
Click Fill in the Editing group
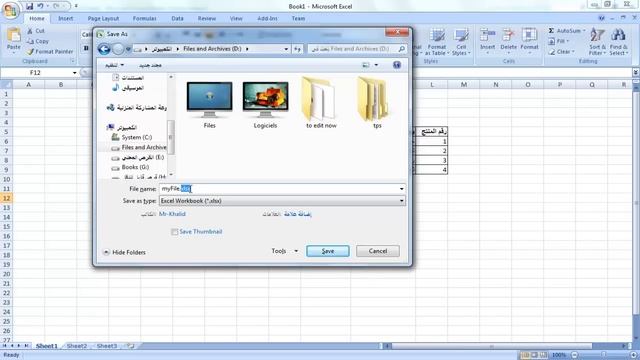point(558,41)
